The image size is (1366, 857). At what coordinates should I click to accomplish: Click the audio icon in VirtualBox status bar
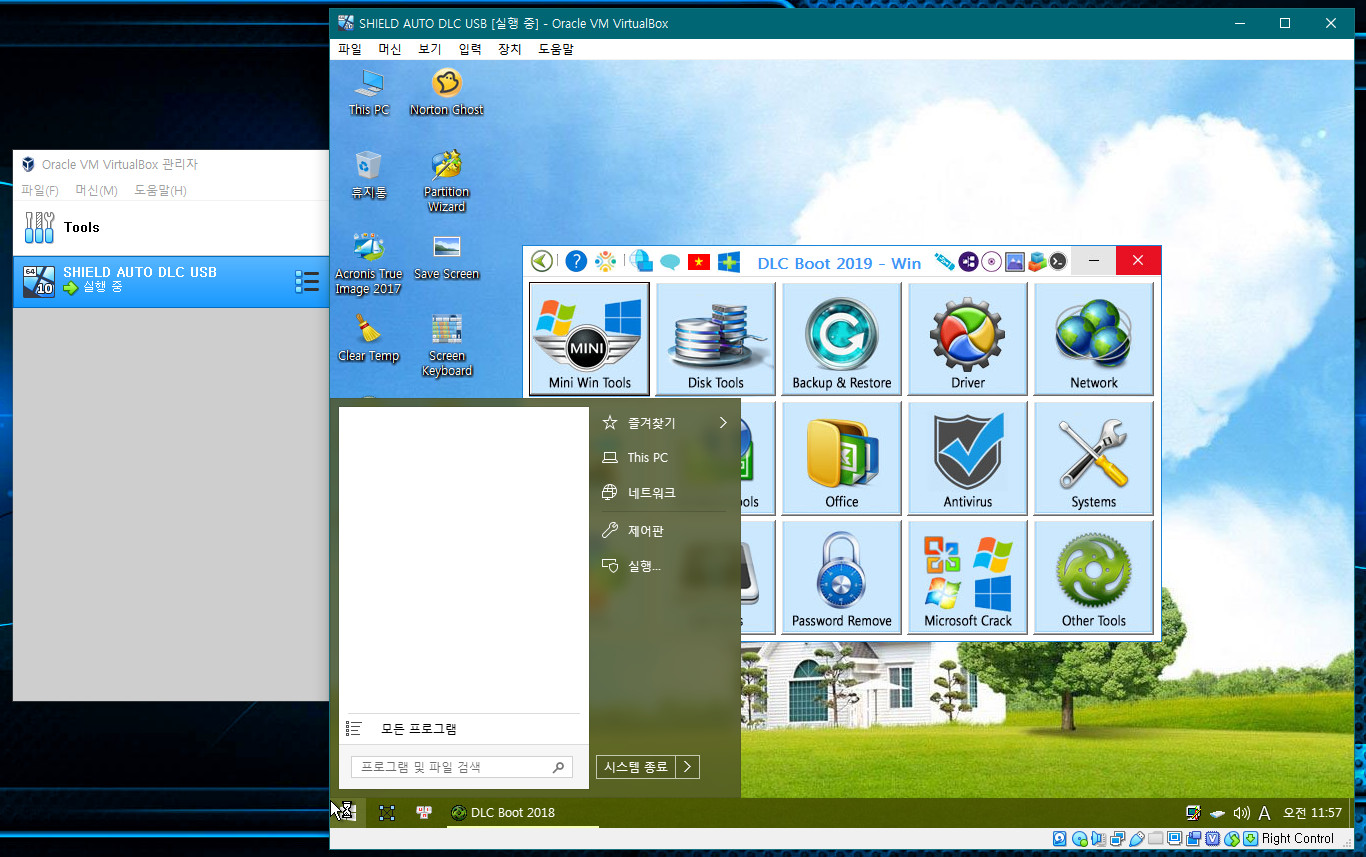coord(1098,839)
